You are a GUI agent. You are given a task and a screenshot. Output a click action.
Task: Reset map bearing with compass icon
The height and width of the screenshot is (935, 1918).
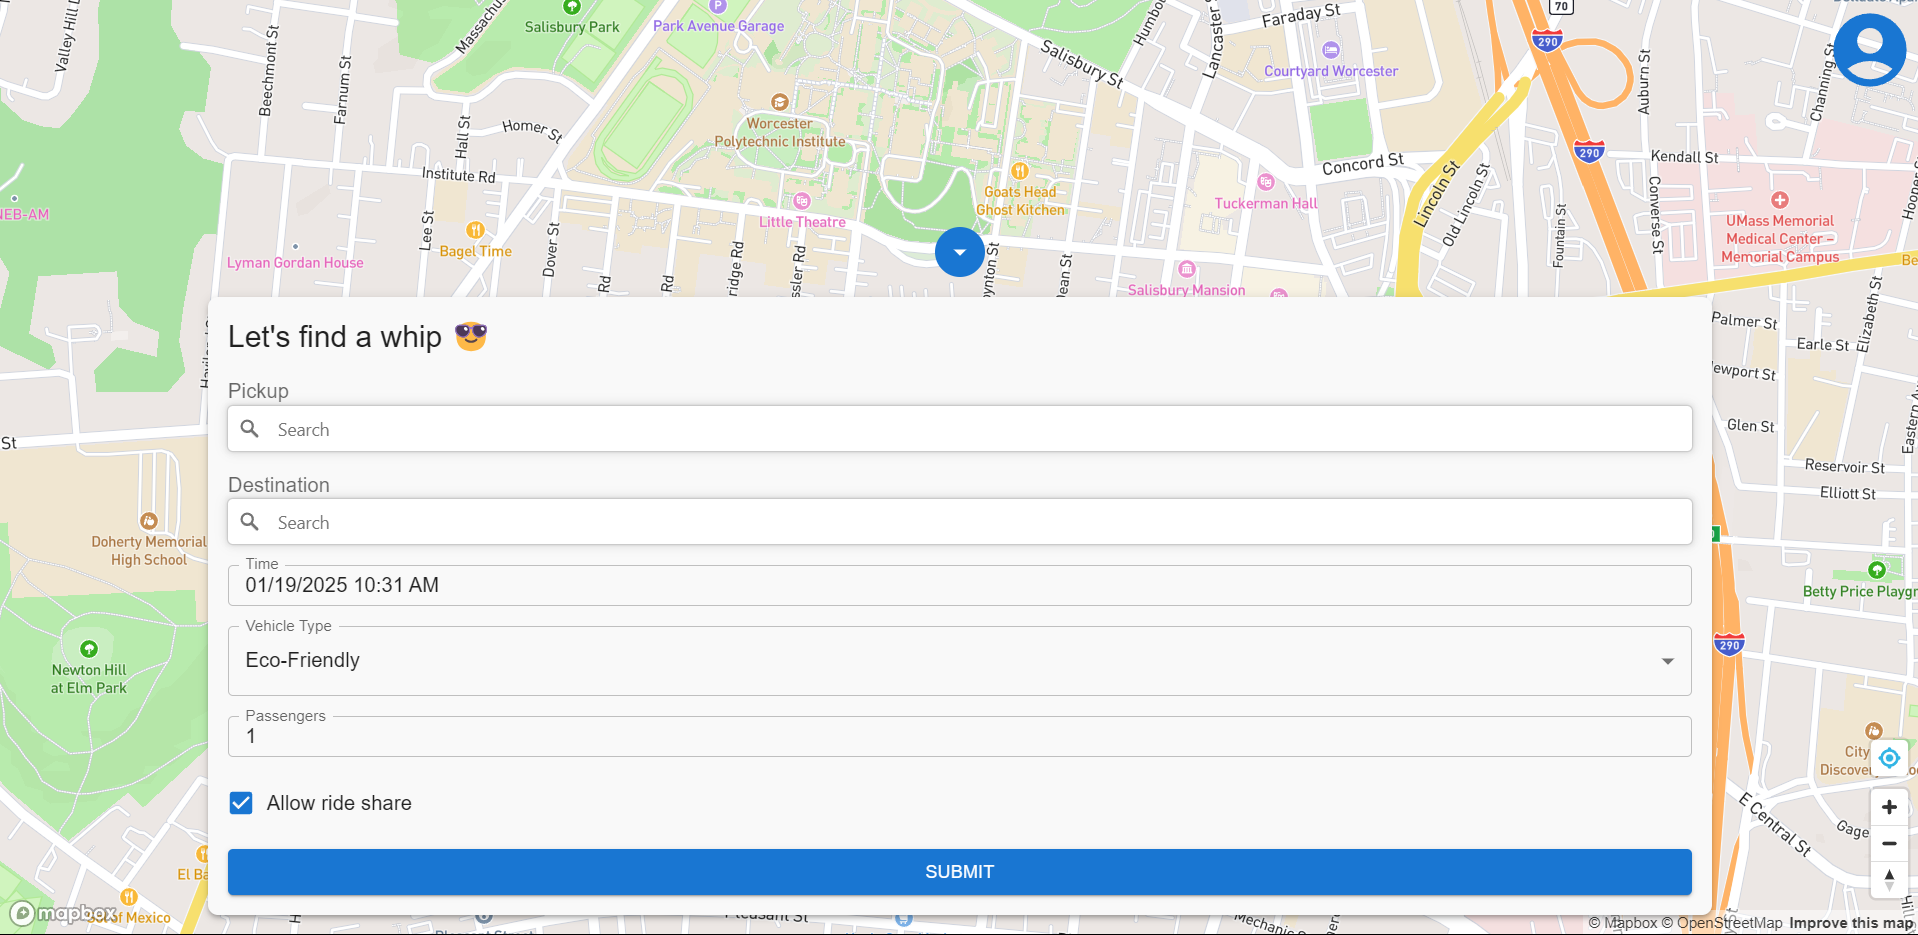click(1889, 879)
